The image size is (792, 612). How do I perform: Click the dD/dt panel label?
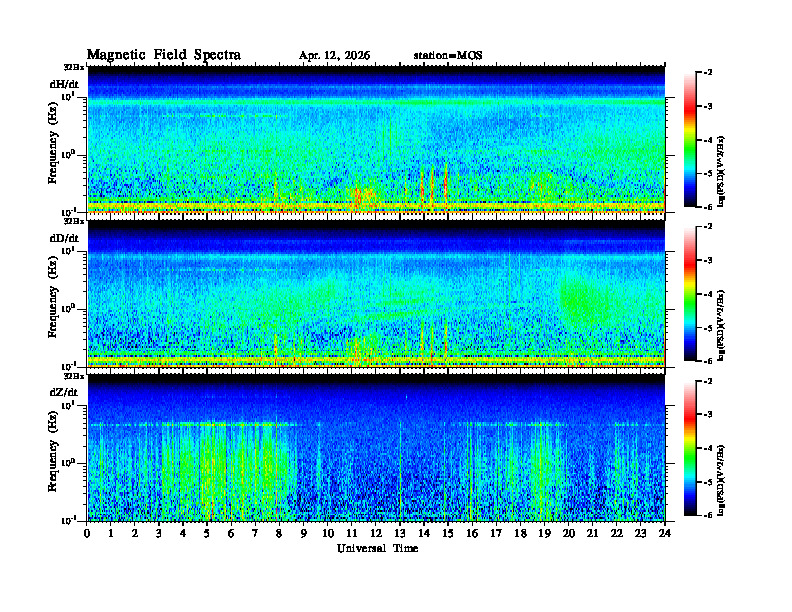[64, 238]
